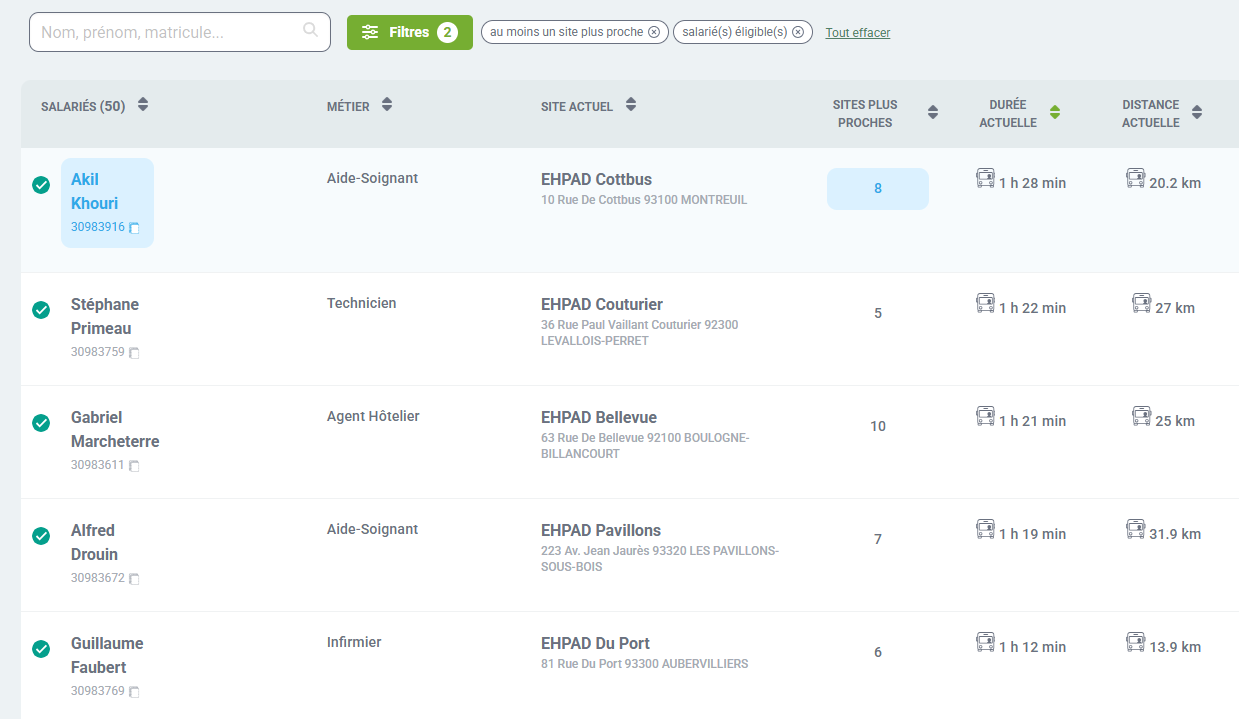1239x719 pixels.
Task: Toggle the green check for Akil Khouri
Action: (41, 185)
